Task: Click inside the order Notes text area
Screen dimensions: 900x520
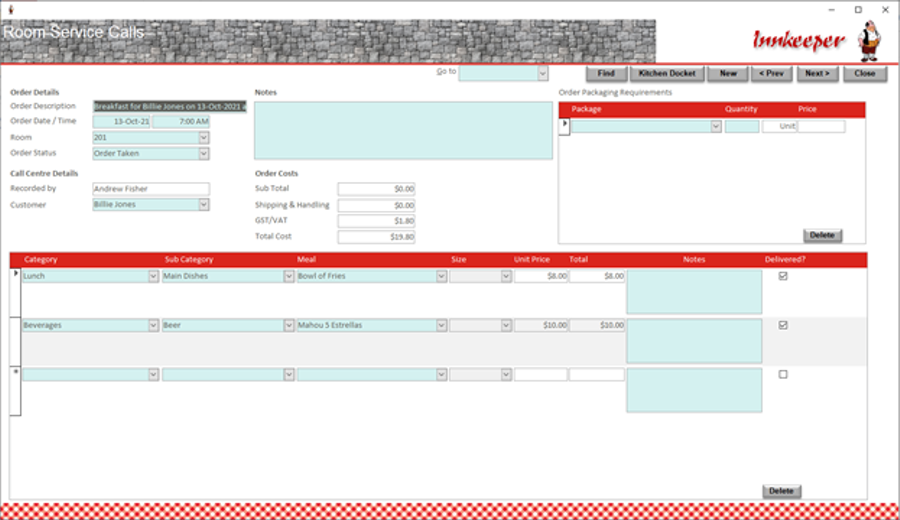Action: pyautogui.click(x=404, y=131)
